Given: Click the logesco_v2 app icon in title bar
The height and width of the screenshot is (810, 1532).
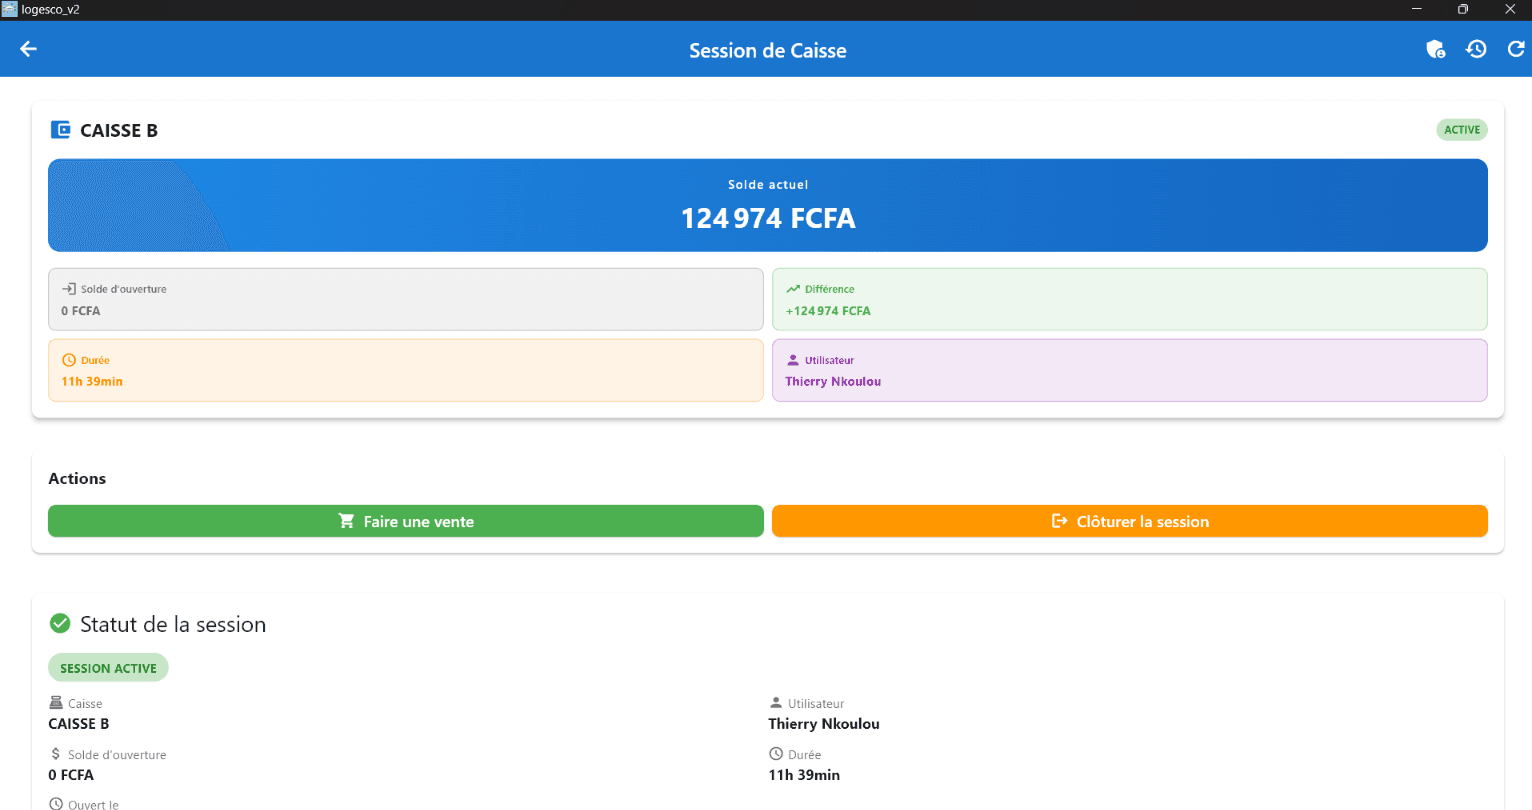Looking at the screenshot, I should click(x=10, y=9).
